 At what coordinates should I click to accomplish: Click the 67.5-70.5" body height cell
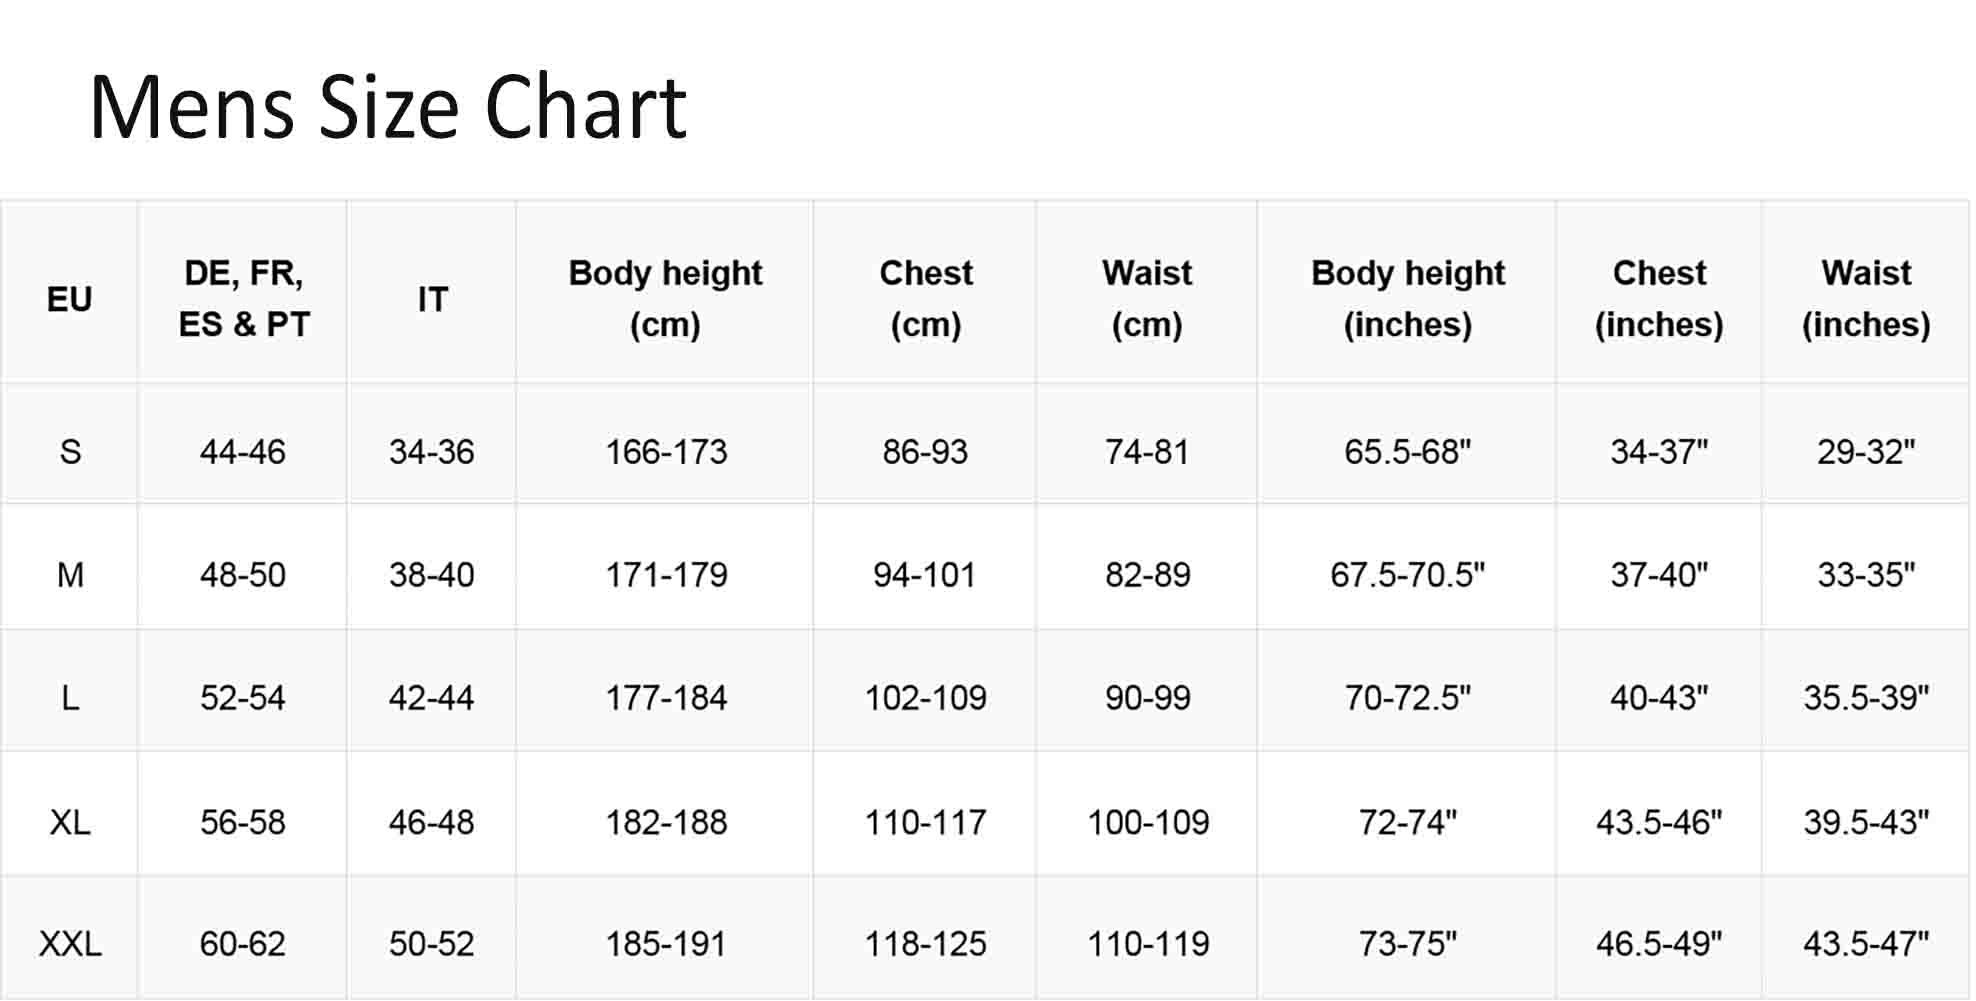click(1407, 575)
